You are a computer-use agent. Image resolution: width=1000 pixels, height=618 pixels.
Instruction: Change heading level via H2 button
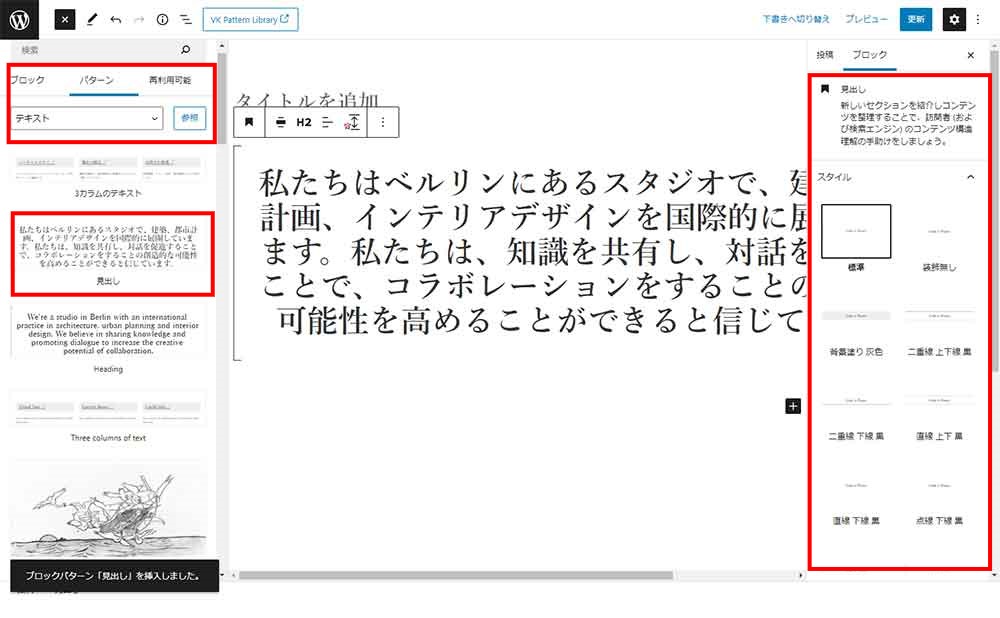(x=304, y=122)
